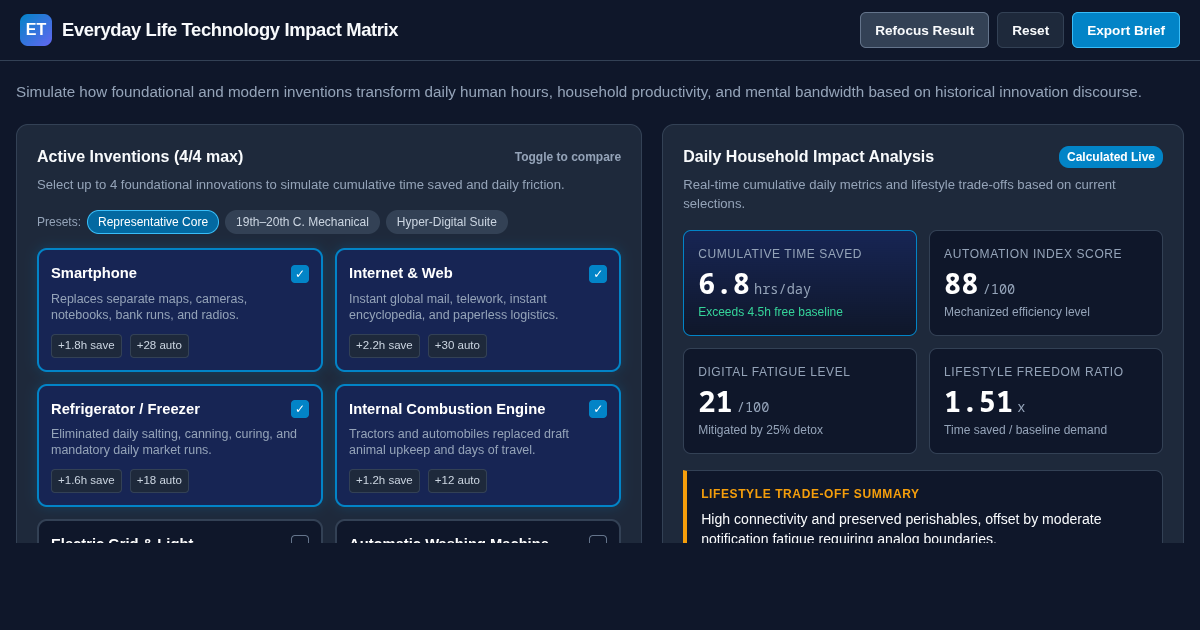Viewport: 1200px width, 630px height.
Task: Check the Electric Grid & Light checkbox
Action: (x=300, y=540)
